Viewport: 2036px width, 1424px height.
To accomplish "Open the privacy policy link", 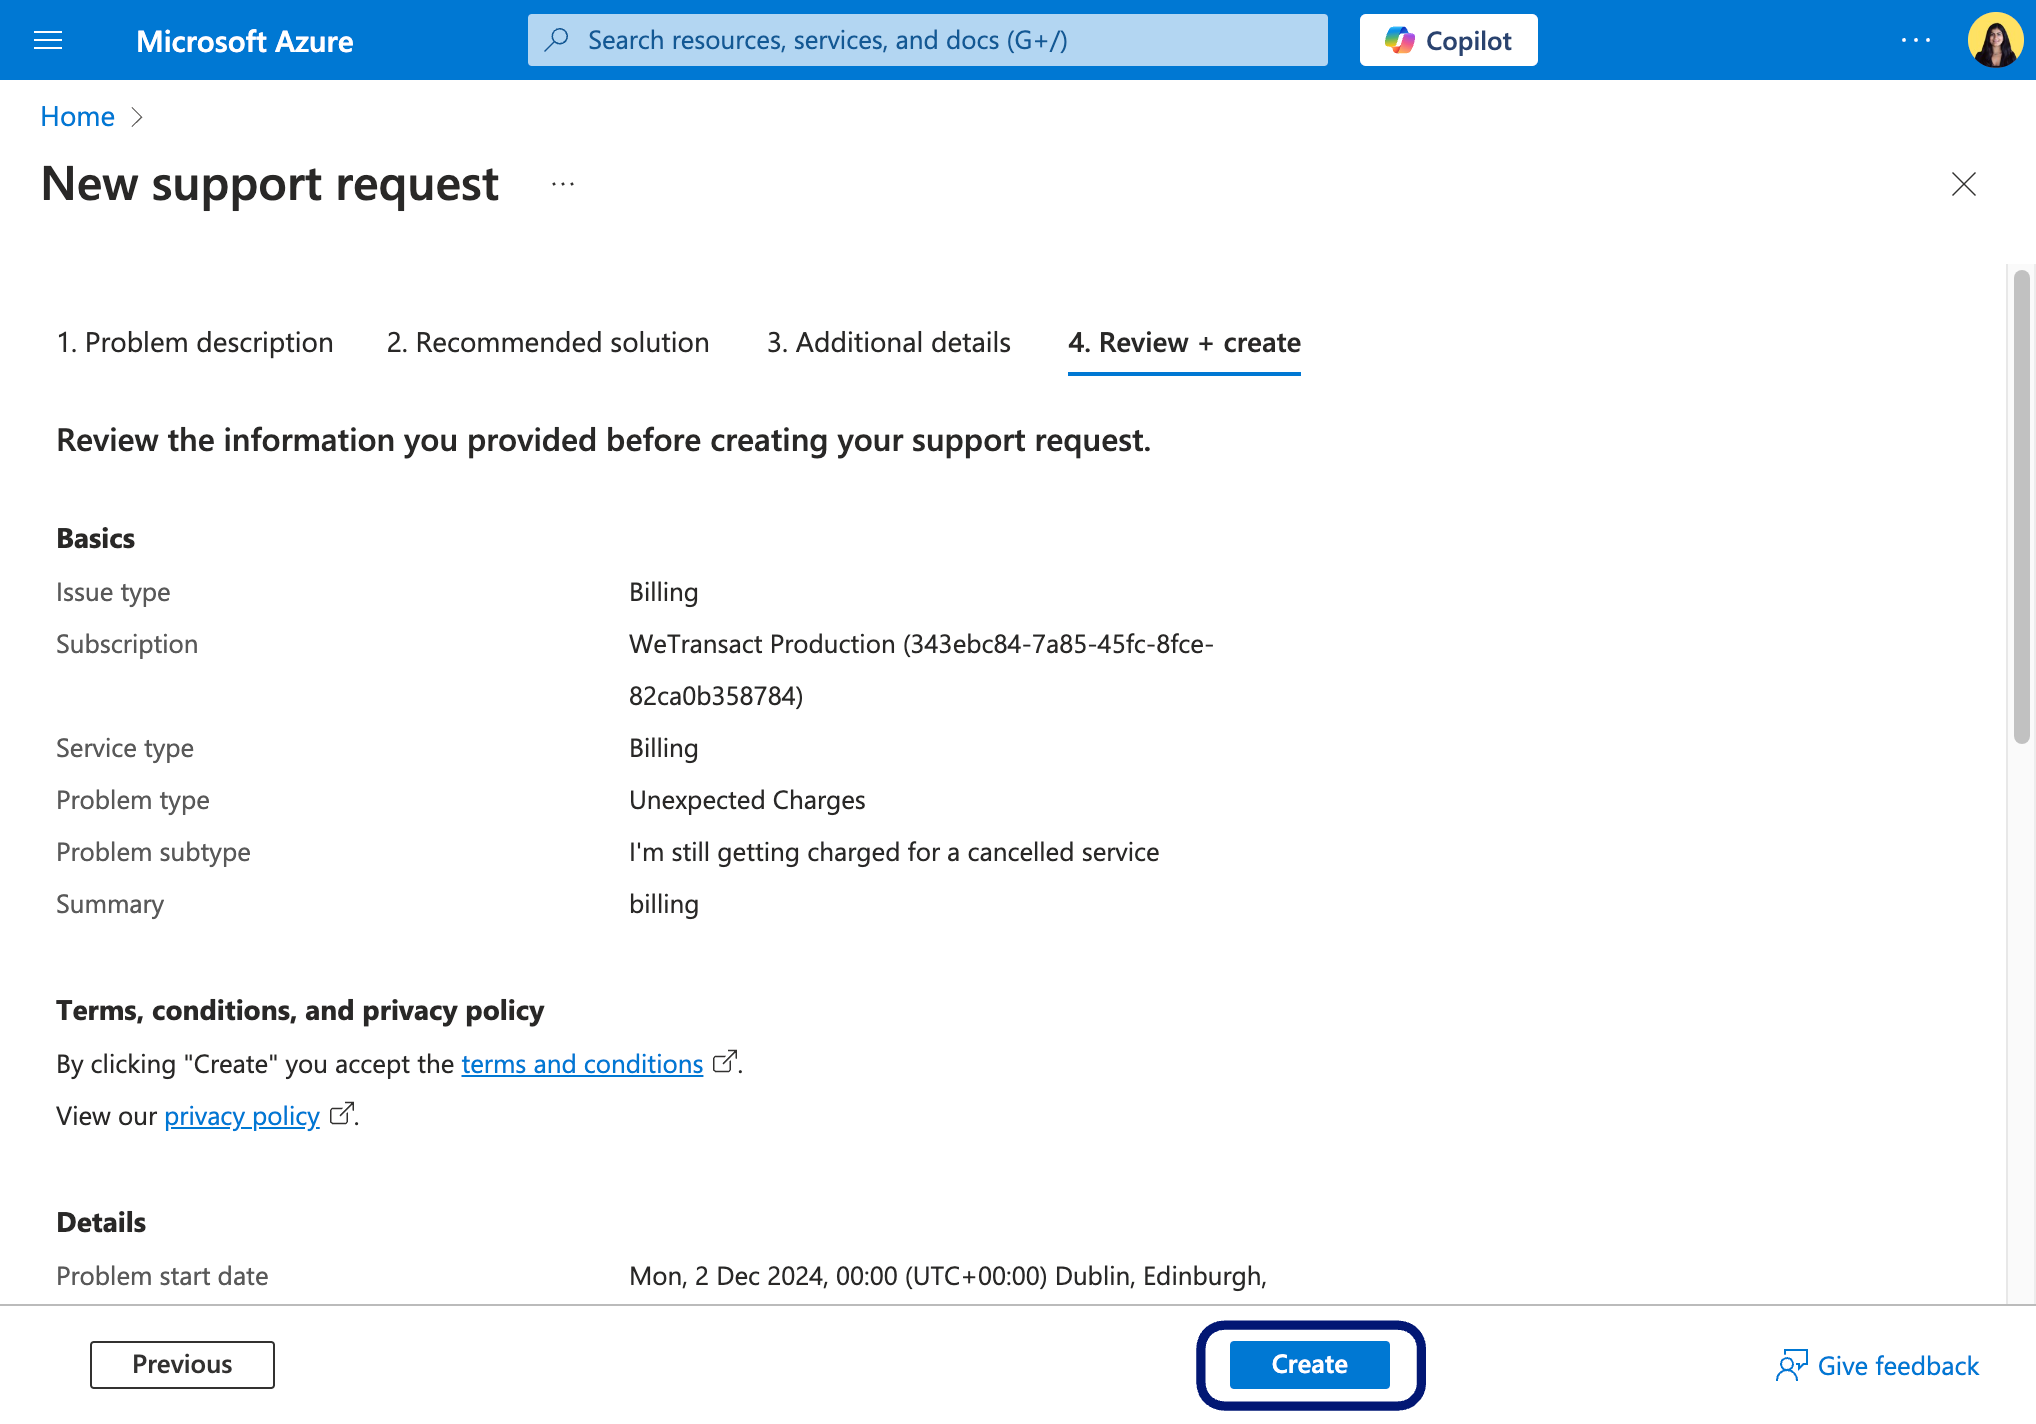I will pyautogui.click(x=242, y=1116).
